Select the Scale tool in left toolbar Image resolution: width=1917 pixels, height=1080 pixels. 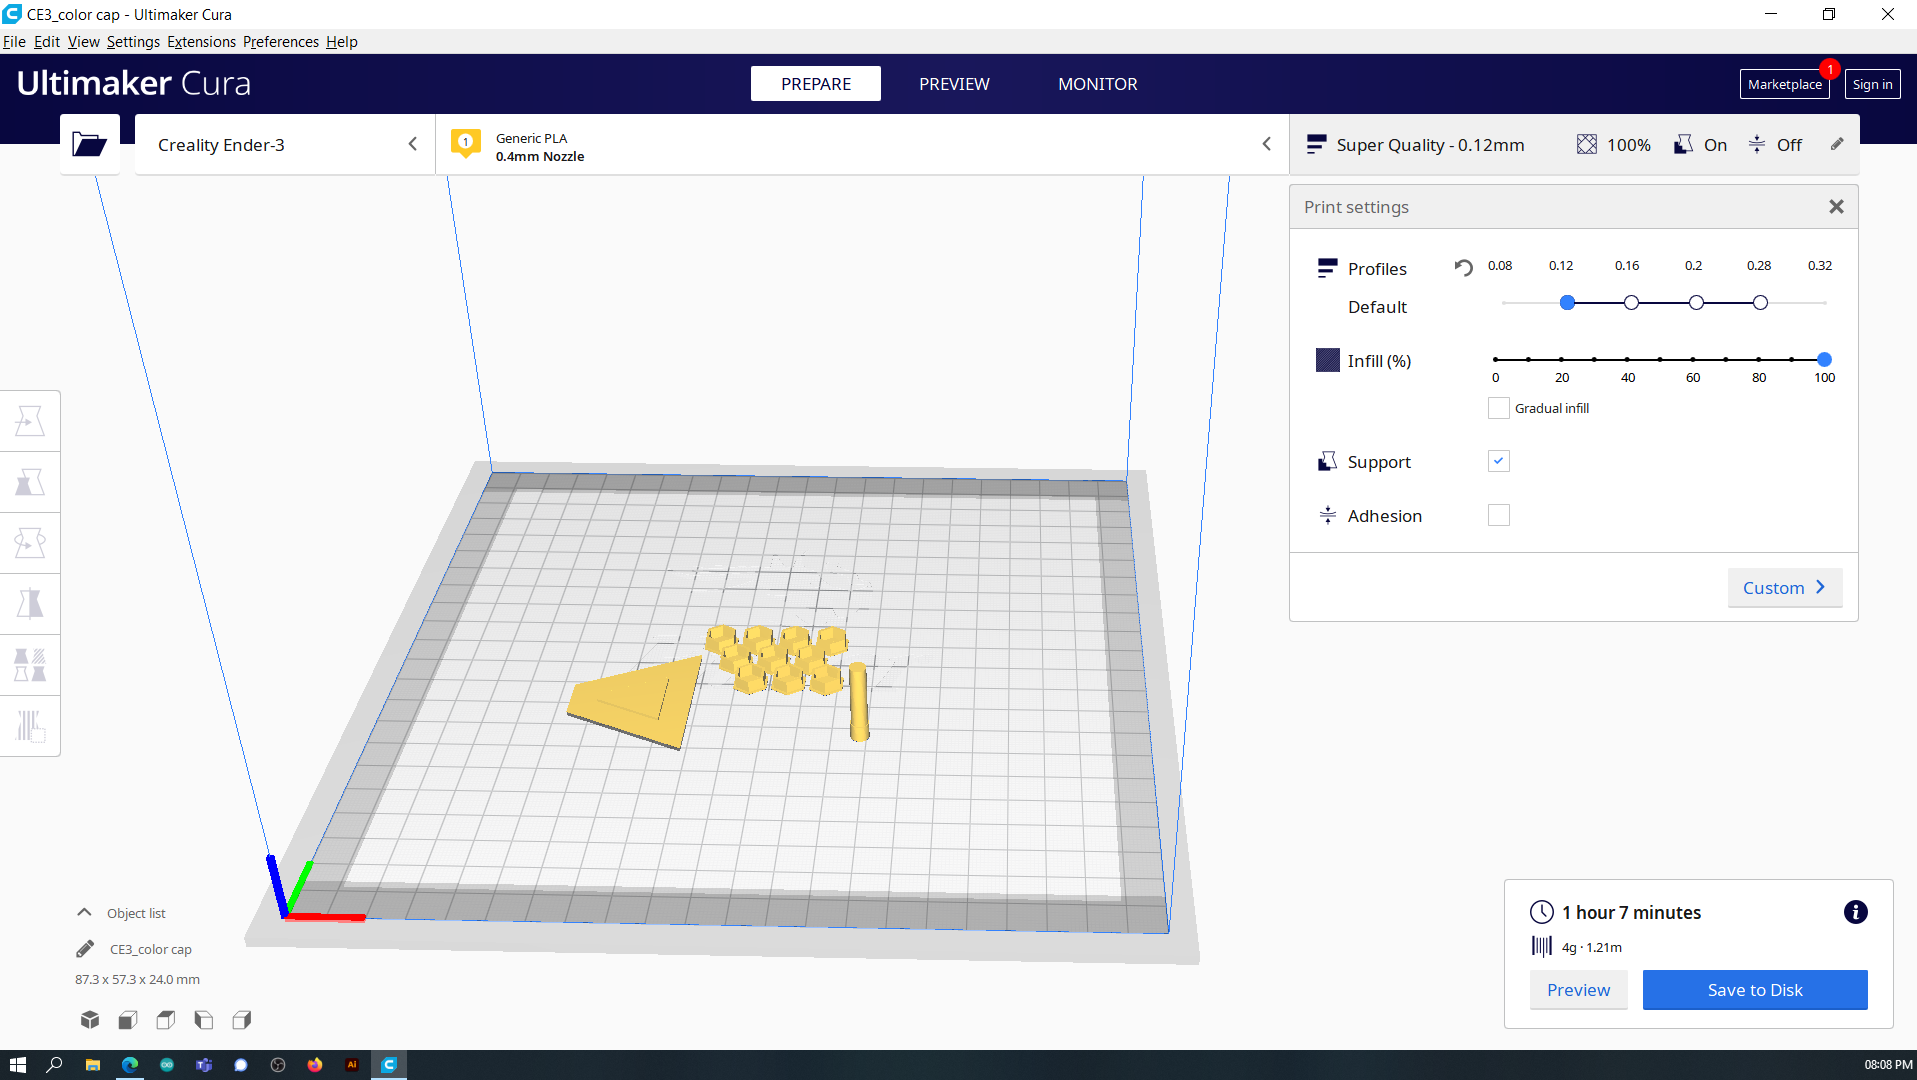point(30,483)
